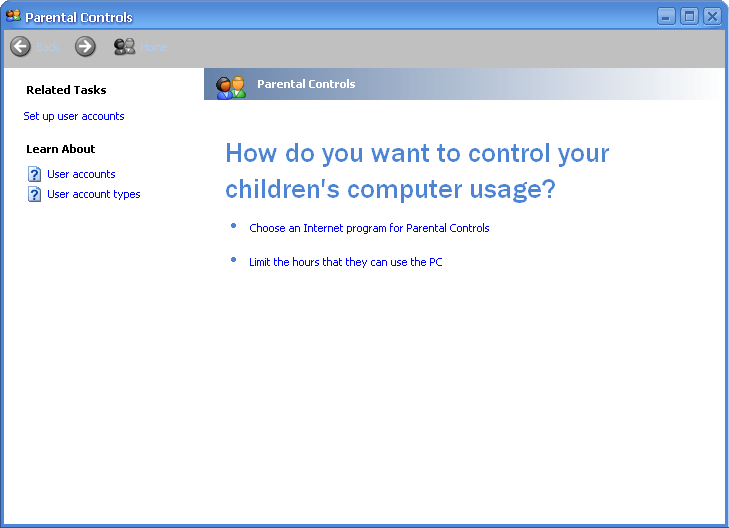This screenshot has width=729, height=528.
Task: Click the title bar Parental Controls icon
Action: pyautogui.click(x=13, y=16)
